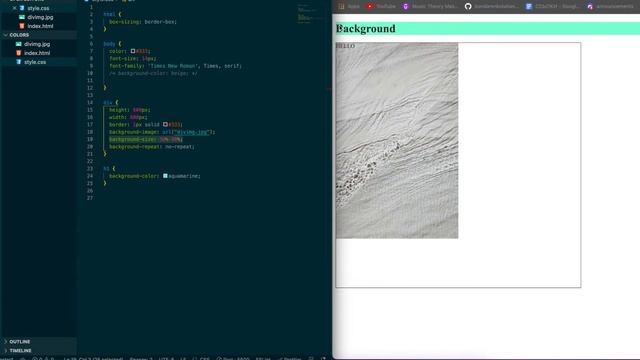Screen dimensions: 640x360
Task: Click the Port status bar entry
Action: [233, 358]
